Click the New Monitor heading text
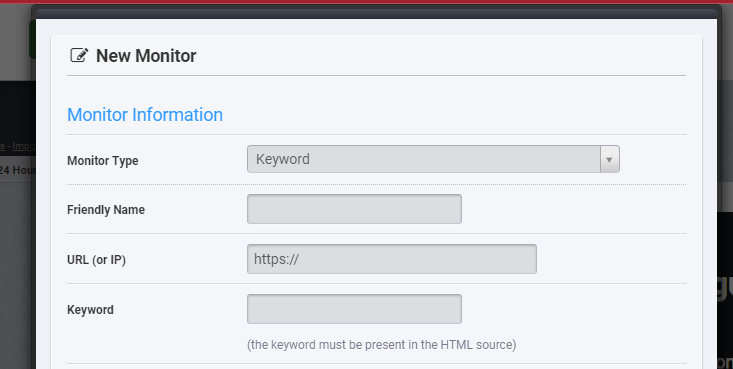This screenshot has width=733, height=369. [x=146, y=56]
